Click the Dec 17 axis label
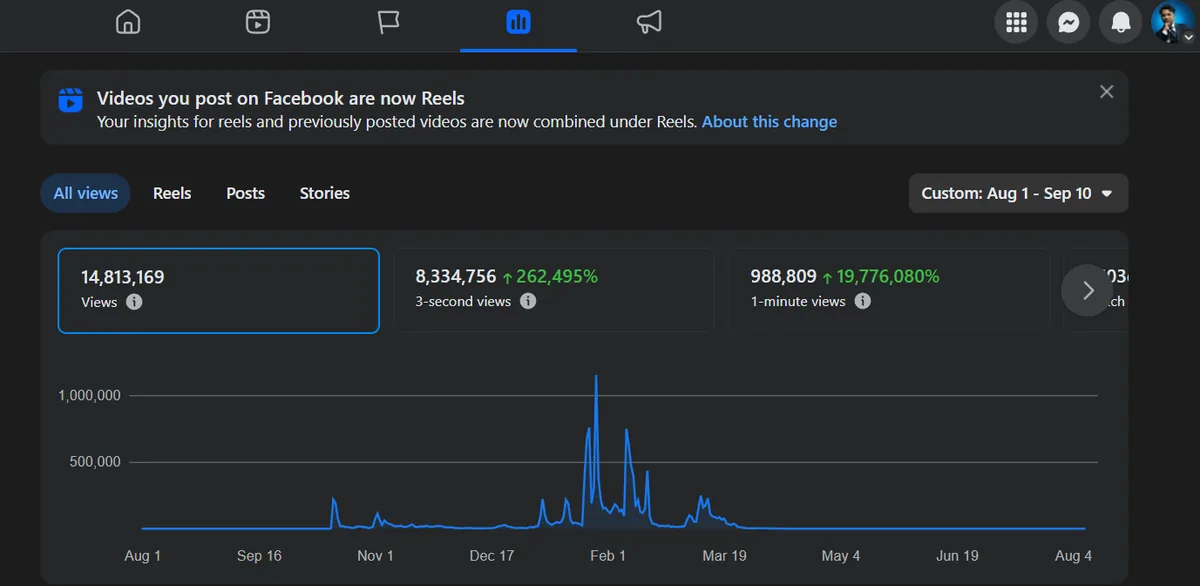The height and width of the screenshot is (586, 1200). pos(491,556)
